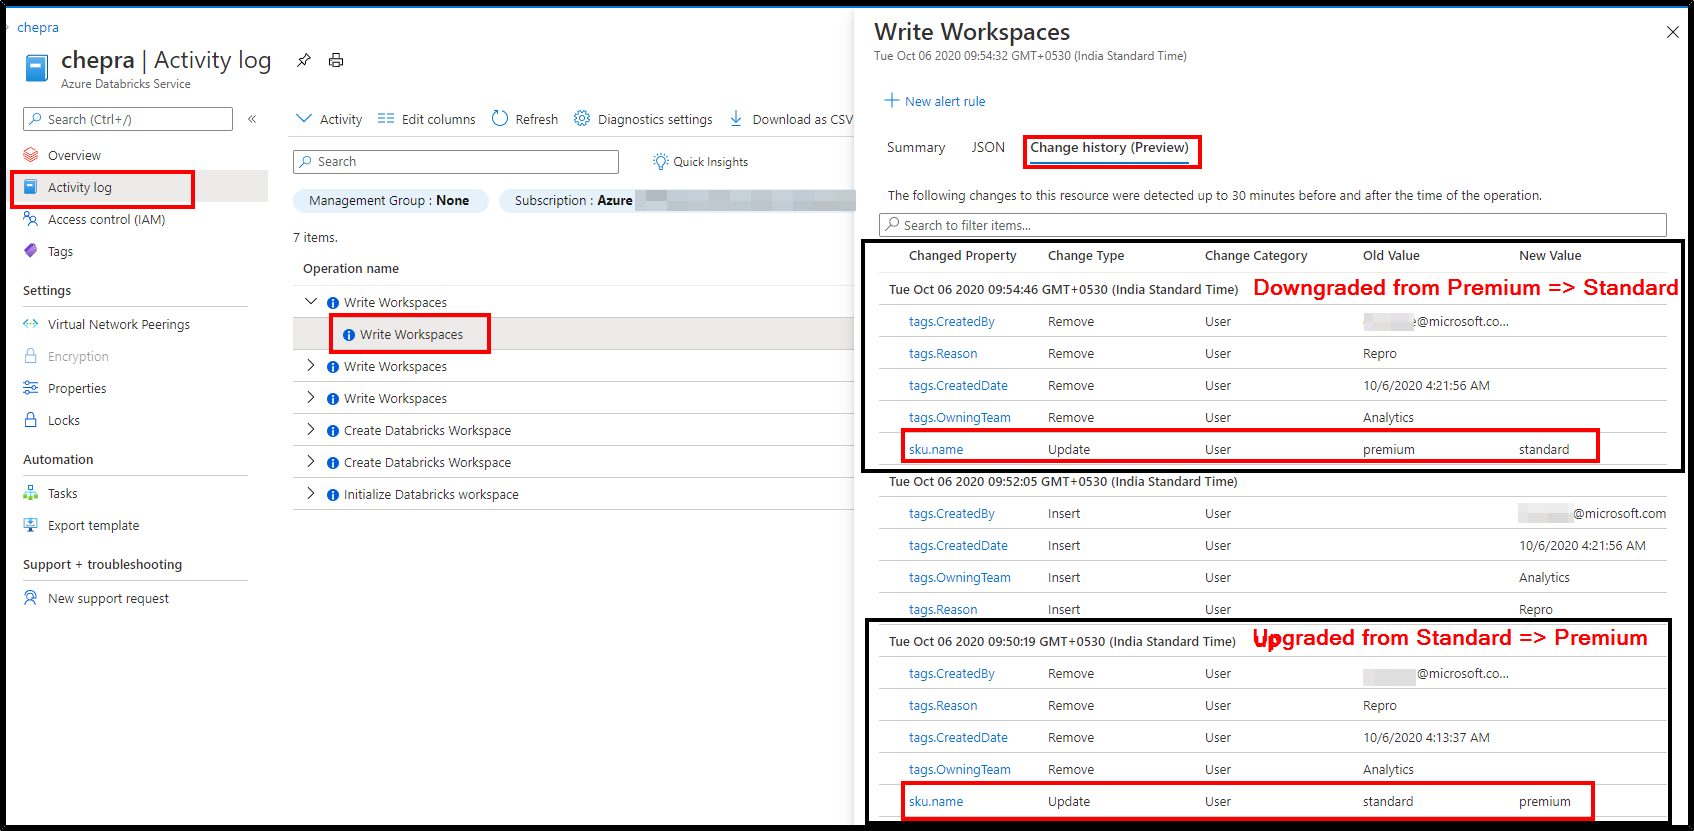Close the Write Workspaces panel
Viewport: 1694px width, 831px height.
1673,32
